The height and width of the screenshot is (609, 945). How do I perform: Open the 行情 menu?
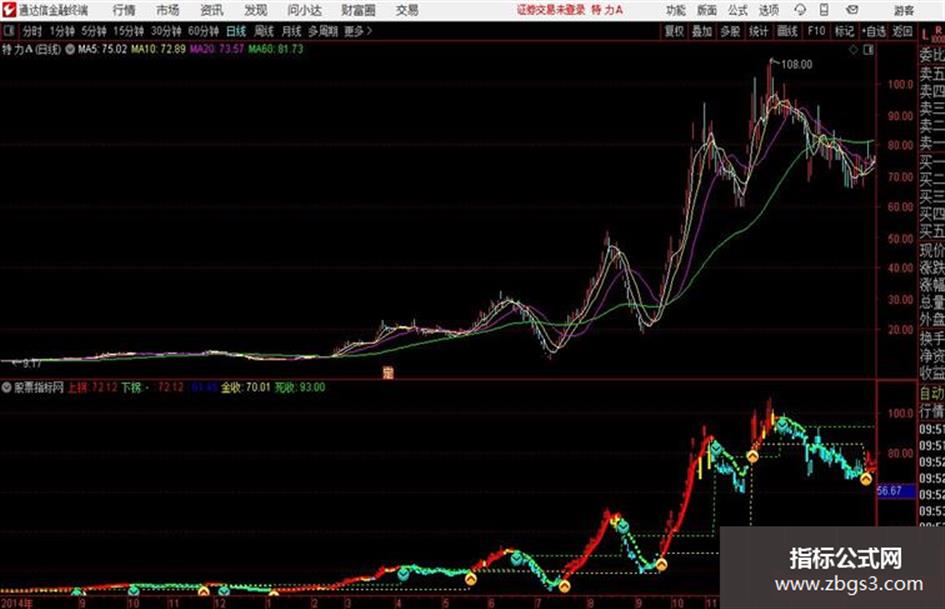(124, 10)
